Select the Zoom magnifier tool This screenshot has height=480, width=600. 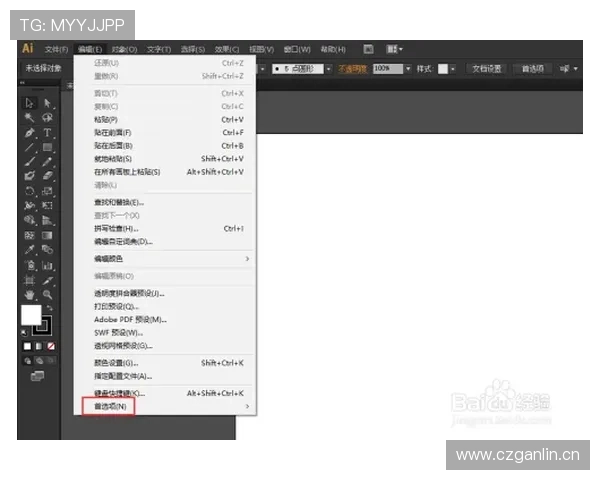47,295
